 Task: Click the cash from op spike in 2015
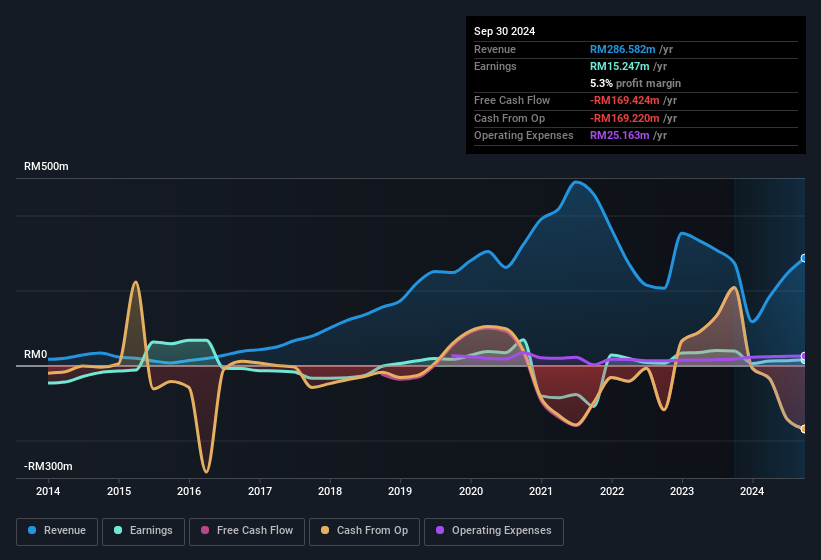click(x=136, y=282)
